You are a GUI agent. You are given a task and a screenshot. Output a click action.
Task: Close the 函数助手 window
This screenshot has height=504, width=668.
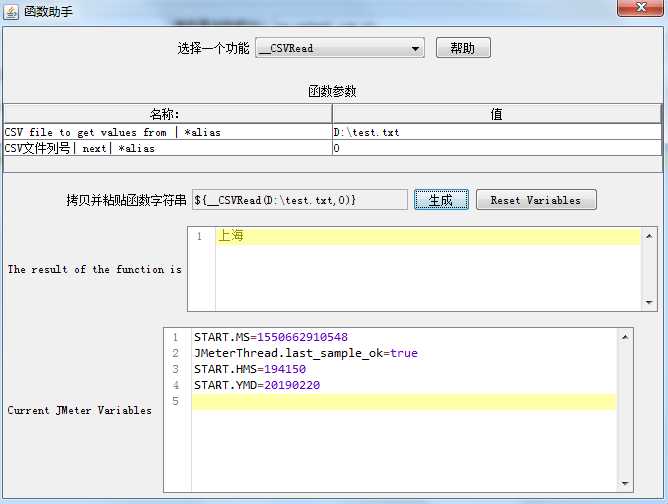(x=640, y=7)
